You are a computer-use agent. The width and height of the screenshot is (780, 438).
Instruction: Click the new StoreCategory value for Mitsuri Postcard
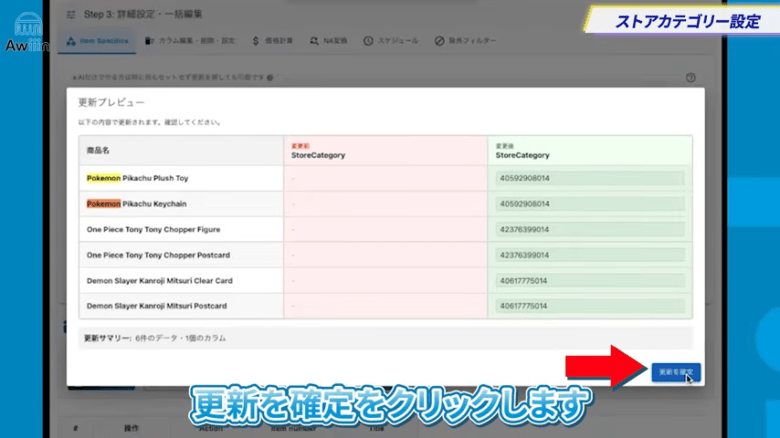589,306
